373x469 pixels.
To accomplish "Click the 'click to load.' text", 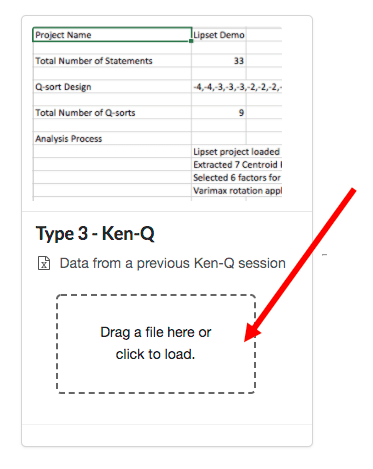I will tap(155, 354).
